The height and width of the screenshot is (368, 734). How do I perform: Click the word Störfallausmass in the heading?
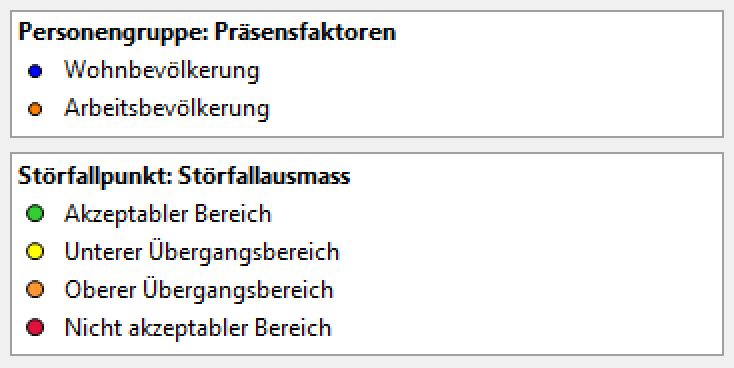click(x=264, y=177)
